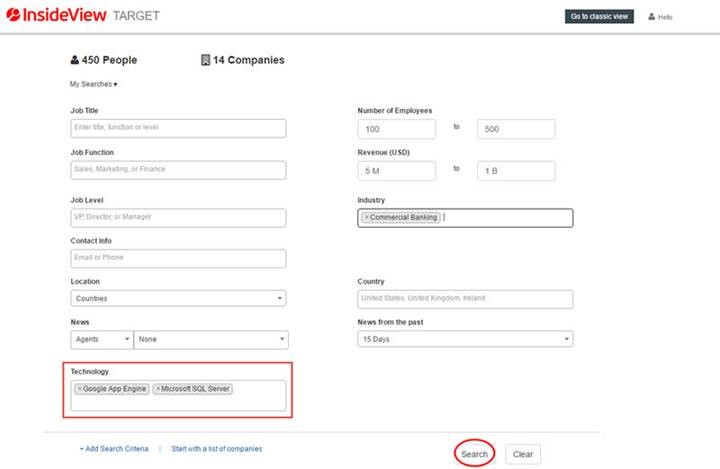Click the people icon beside 450 People

coord(74,60)
